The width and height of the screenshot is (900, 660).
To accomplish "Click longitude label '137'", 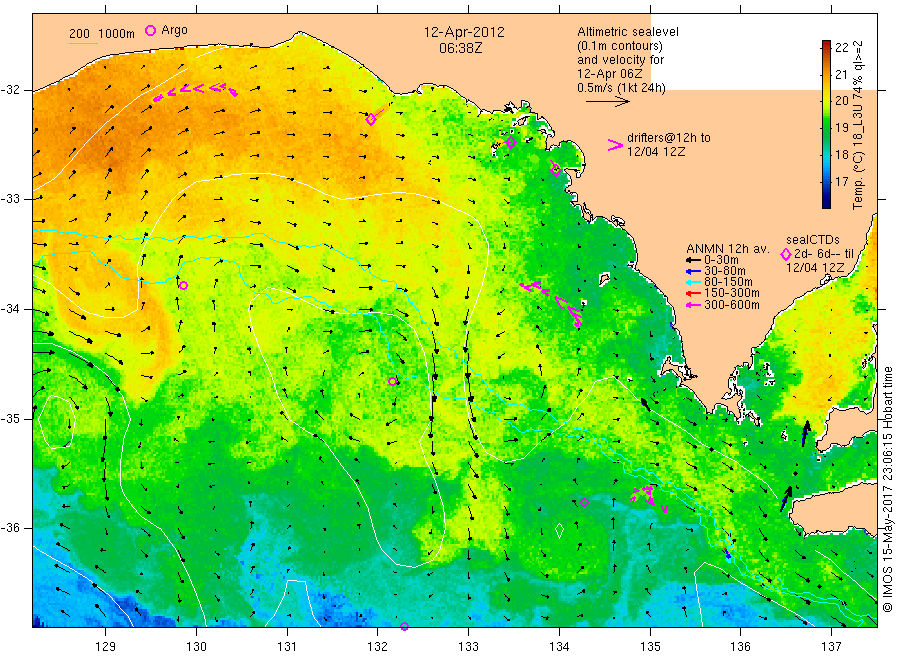I will tap(831, 647).
